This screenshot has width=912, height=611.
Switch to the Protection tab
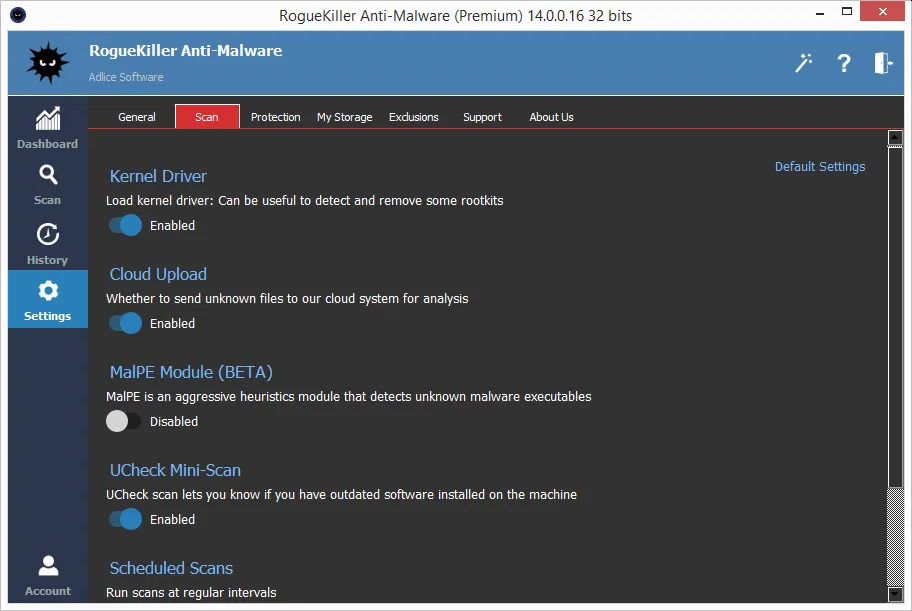275,117
